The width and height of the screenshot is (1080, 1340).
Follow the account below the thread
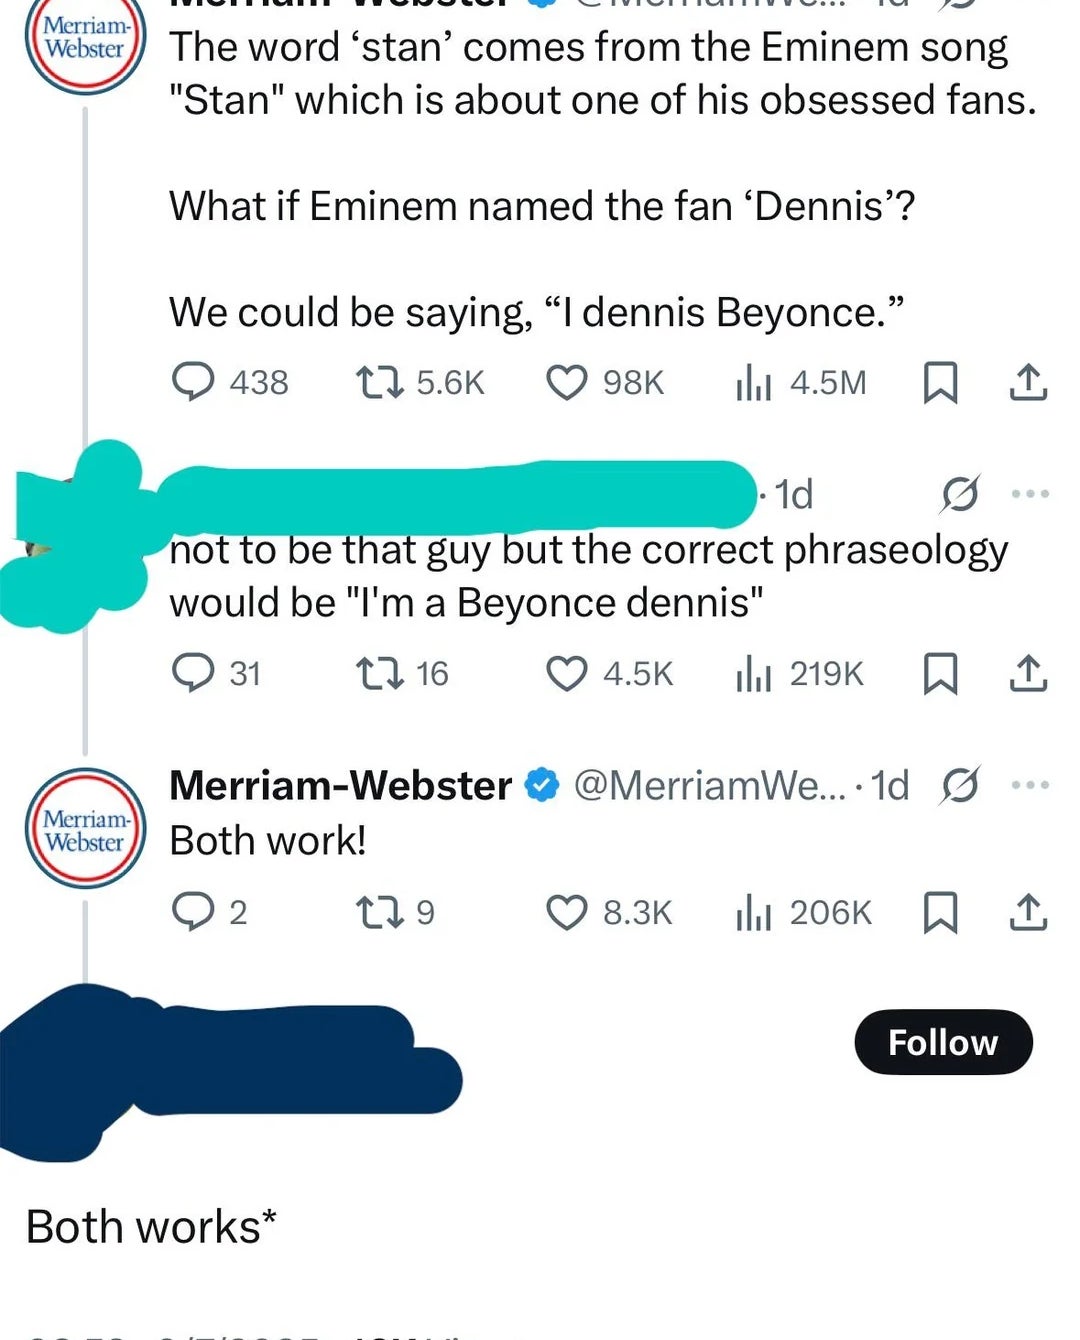(942, 1041)
